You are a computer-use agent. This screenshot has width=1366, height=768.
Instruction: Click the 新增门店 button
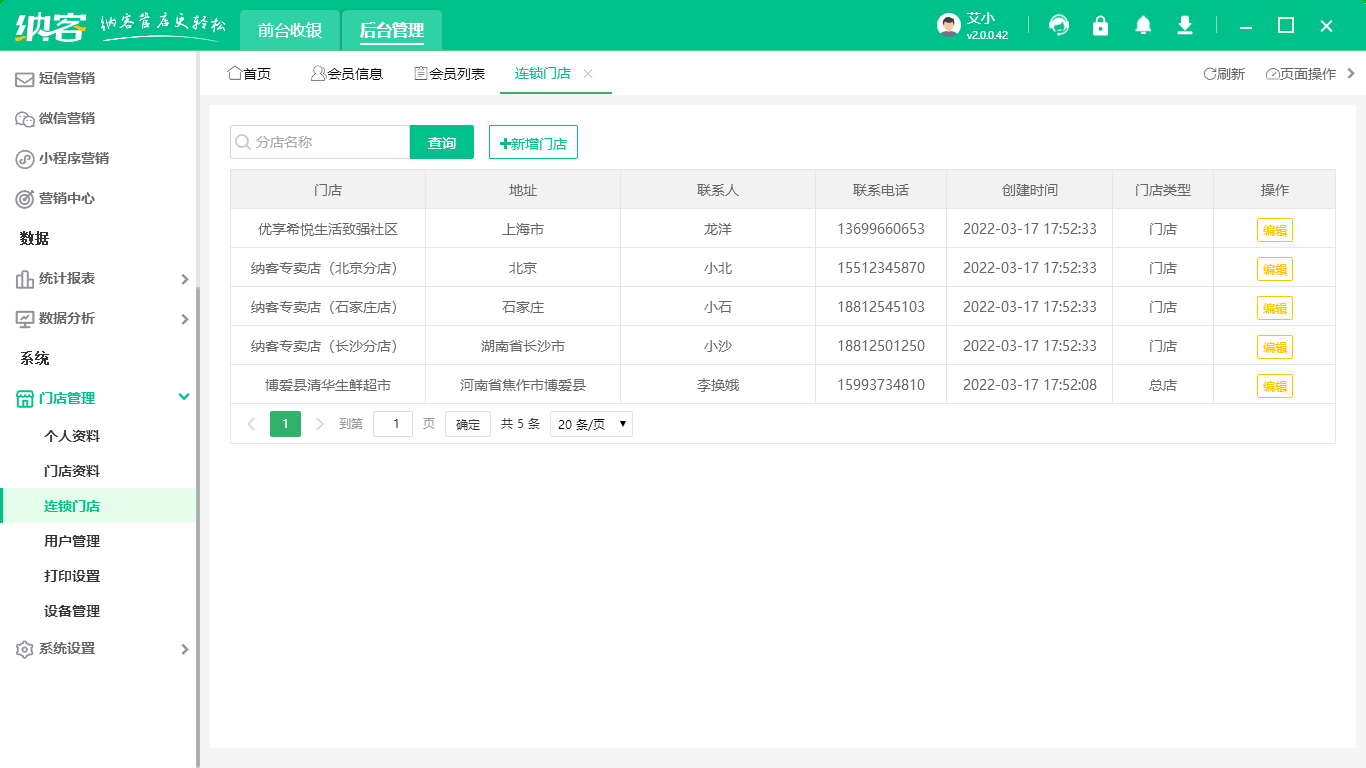point(532,142)
